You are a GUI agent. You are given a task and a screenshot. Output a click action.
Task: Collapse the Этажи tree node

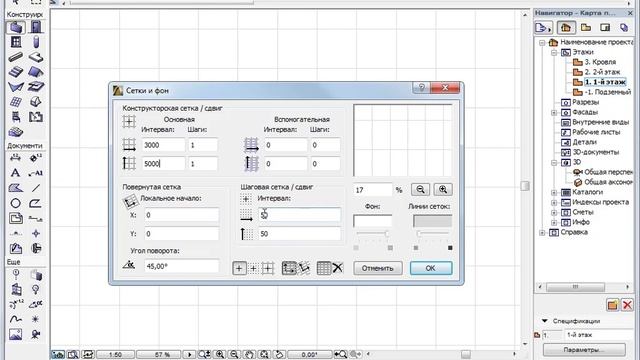(x=554, y=53)
